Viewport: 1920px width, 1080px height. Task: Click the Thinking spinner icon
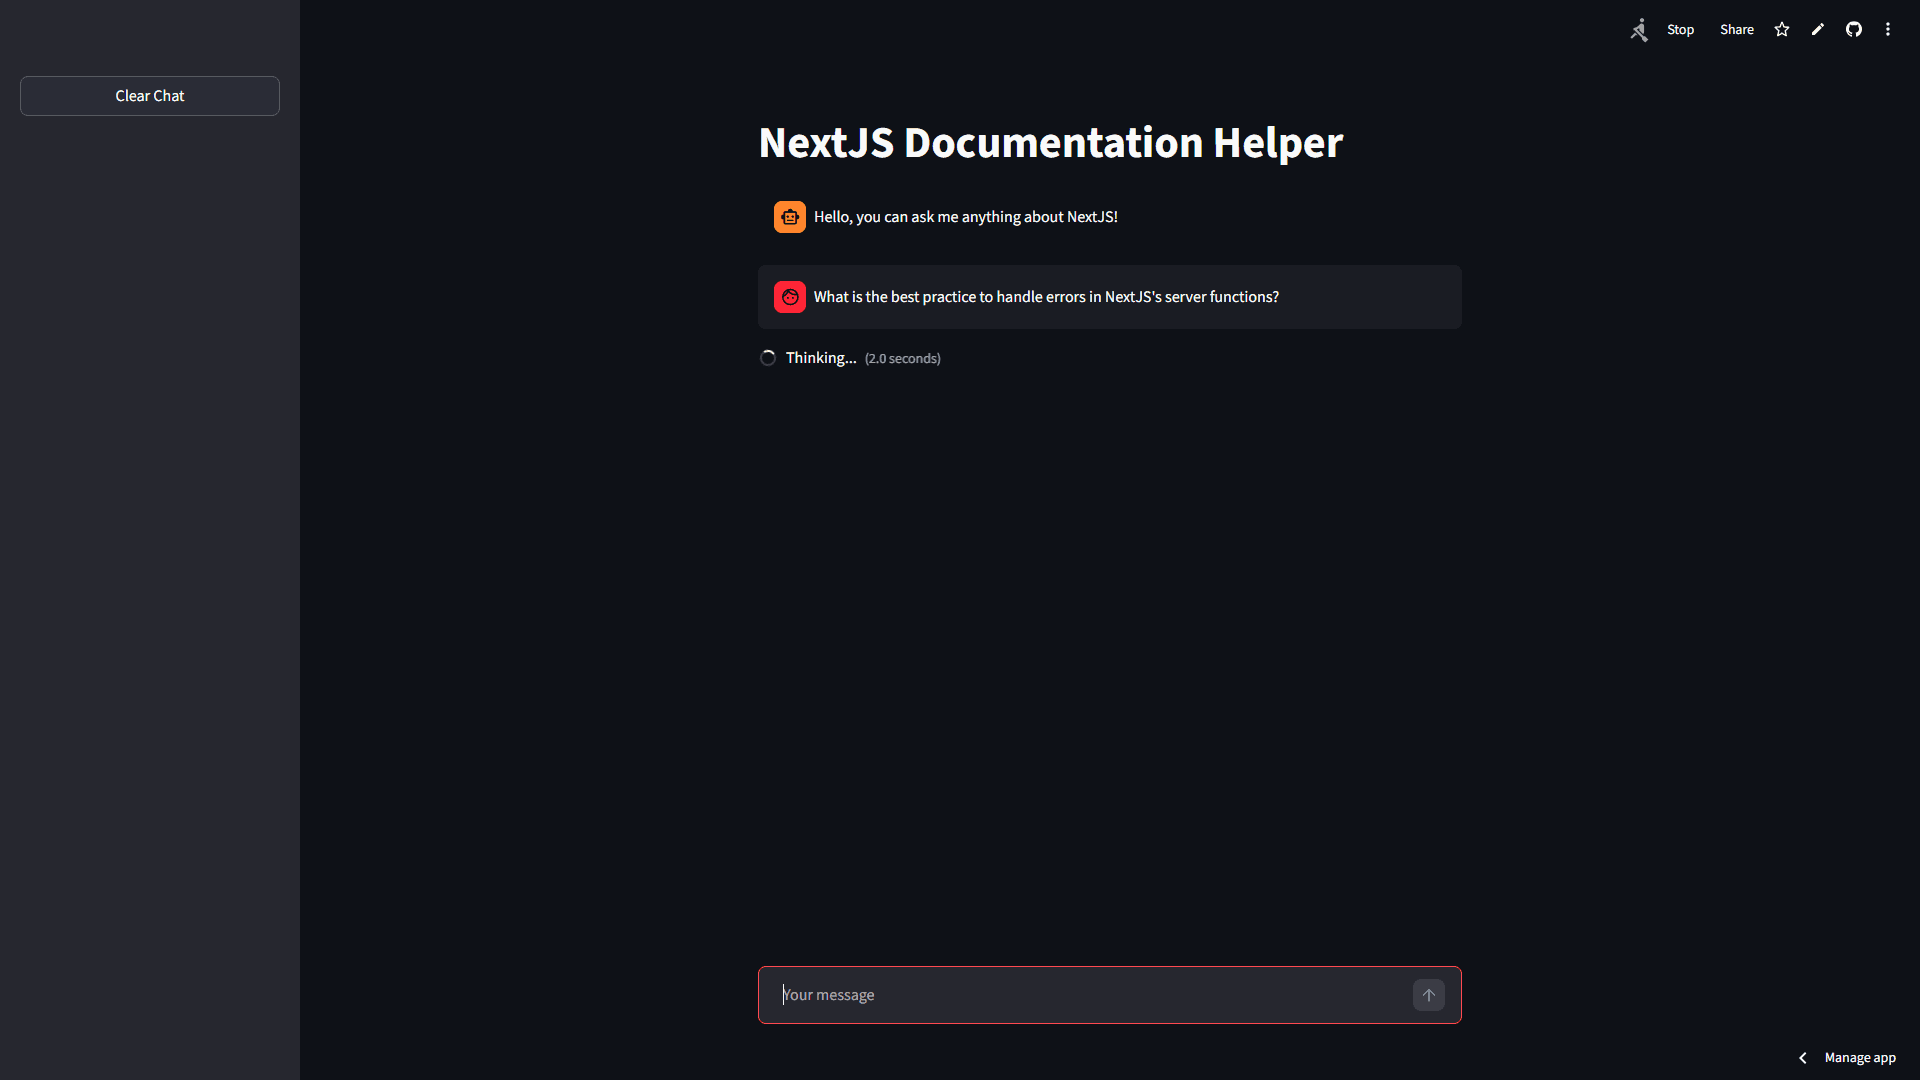tap(768, 358)
